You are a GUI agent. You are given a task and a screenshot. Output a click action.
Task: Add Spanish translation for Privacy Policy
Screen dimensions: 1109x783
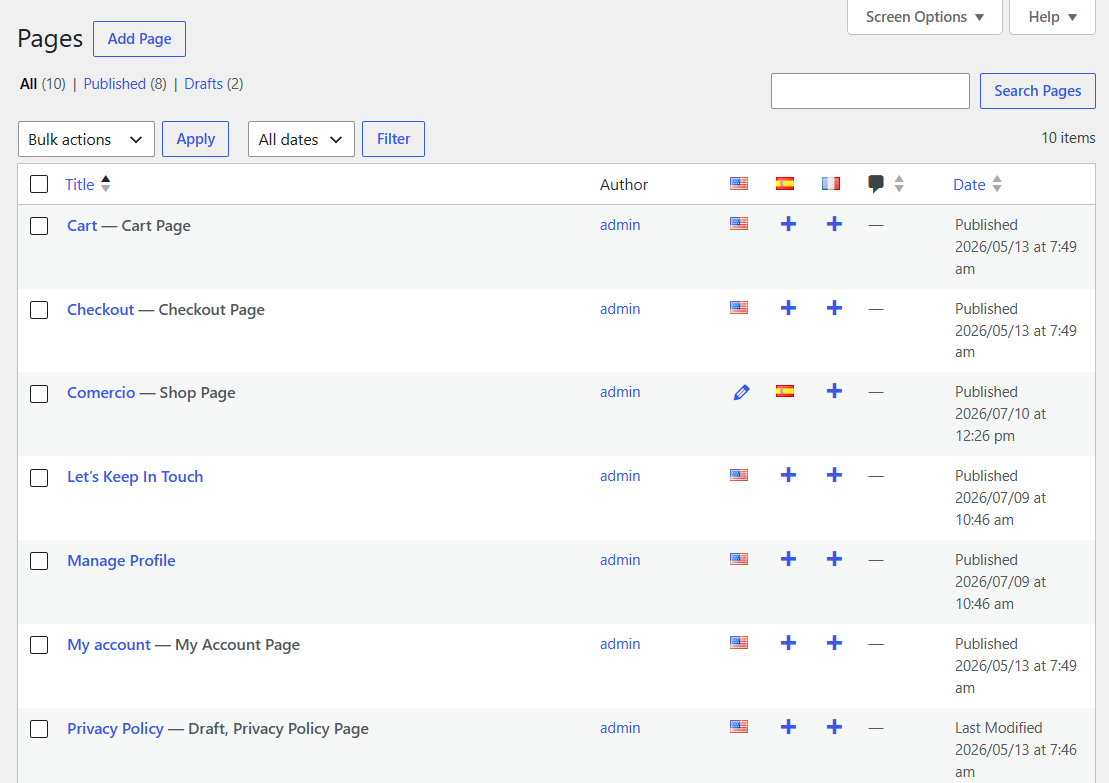[x=788, y=726]
